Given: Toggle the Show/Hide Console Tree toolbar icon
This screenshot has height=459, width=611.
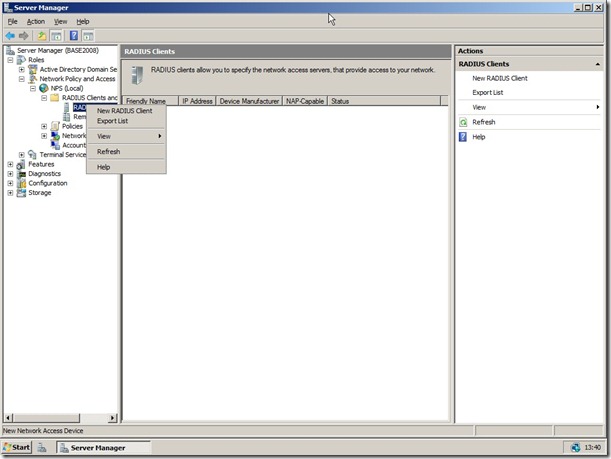Looking at the screenshot, I should (x=57, y=36).
